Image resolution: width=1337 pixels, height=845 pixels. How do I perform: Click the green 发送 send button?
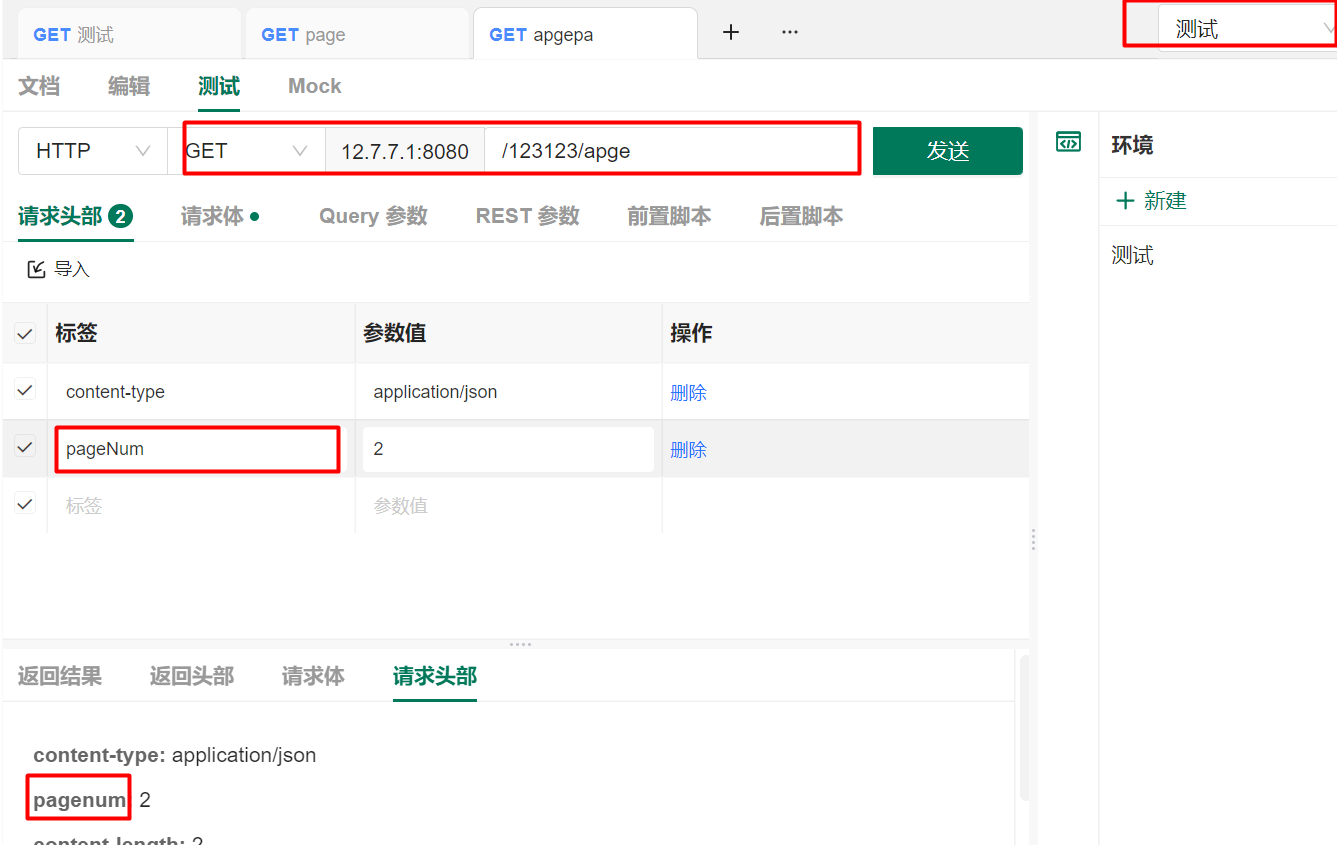click(x=948, y=151)
